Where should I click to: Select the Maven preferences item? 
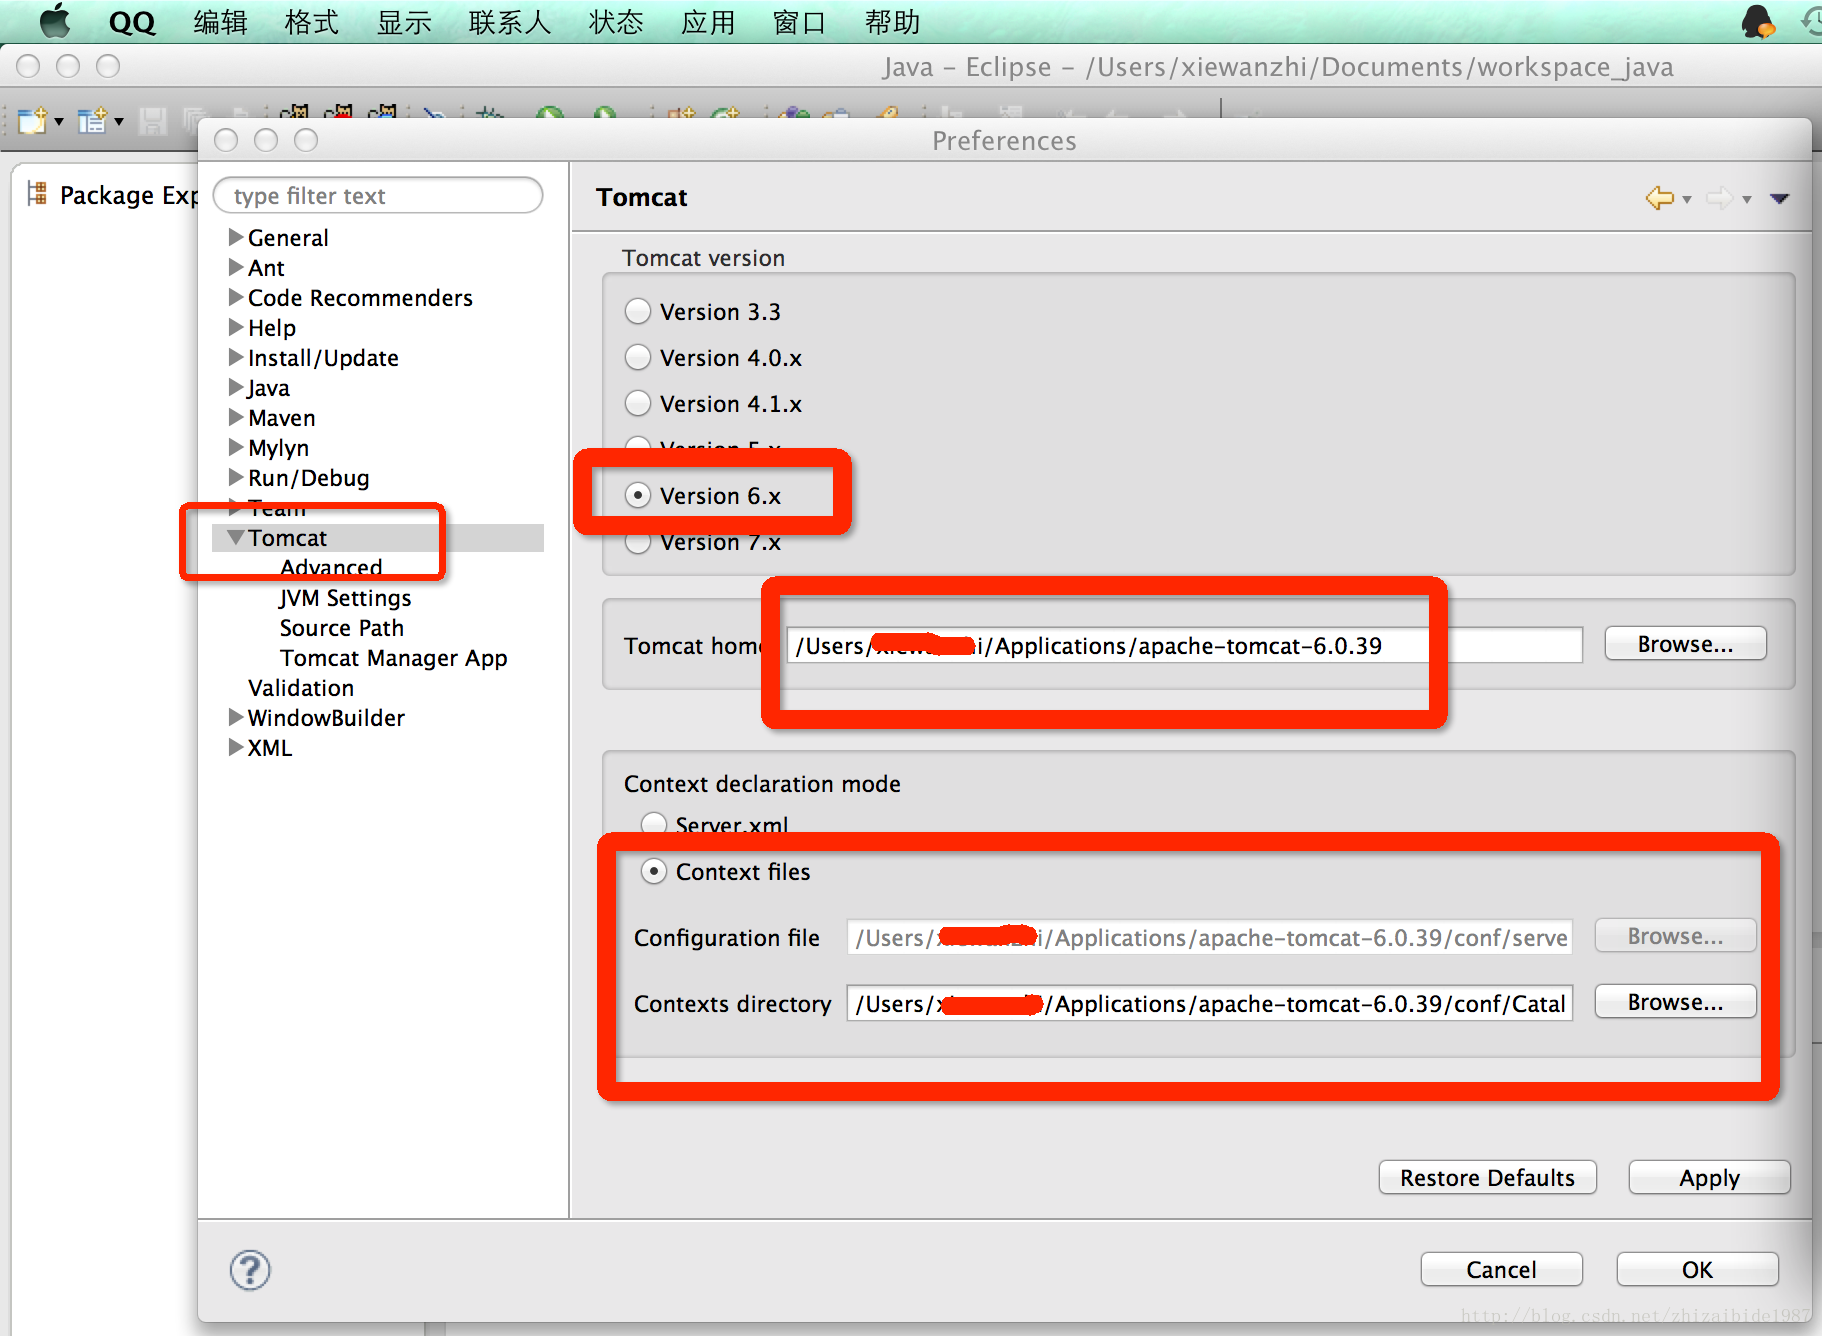pos(282,418)
